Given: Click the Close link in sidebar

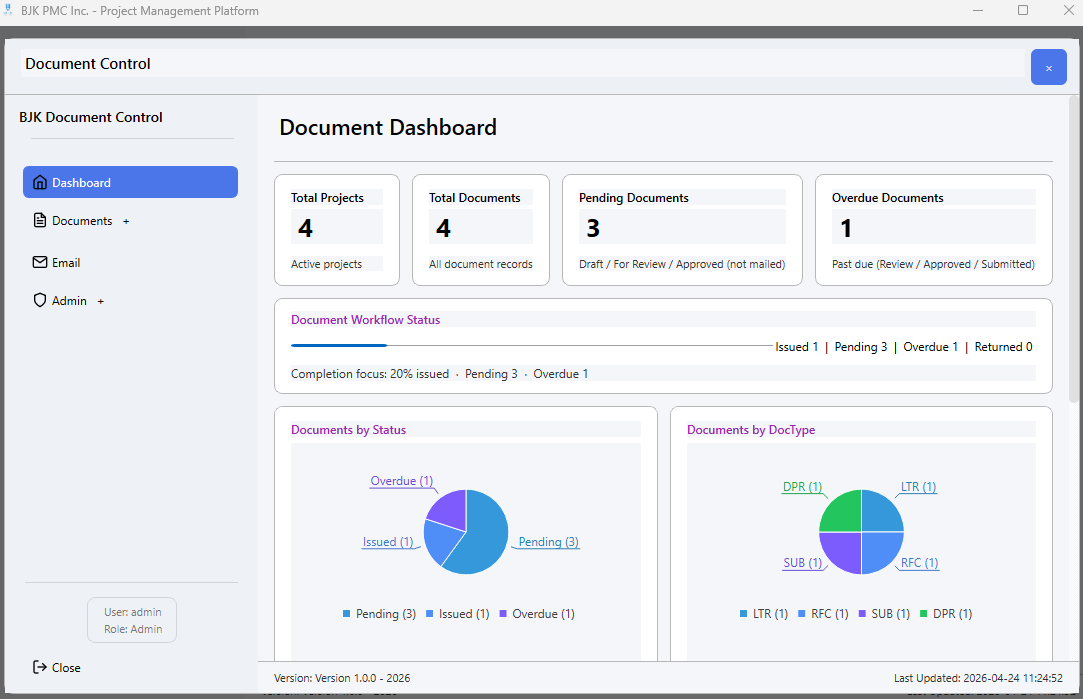Looking at the screenshot, I should tap(66, 667).
